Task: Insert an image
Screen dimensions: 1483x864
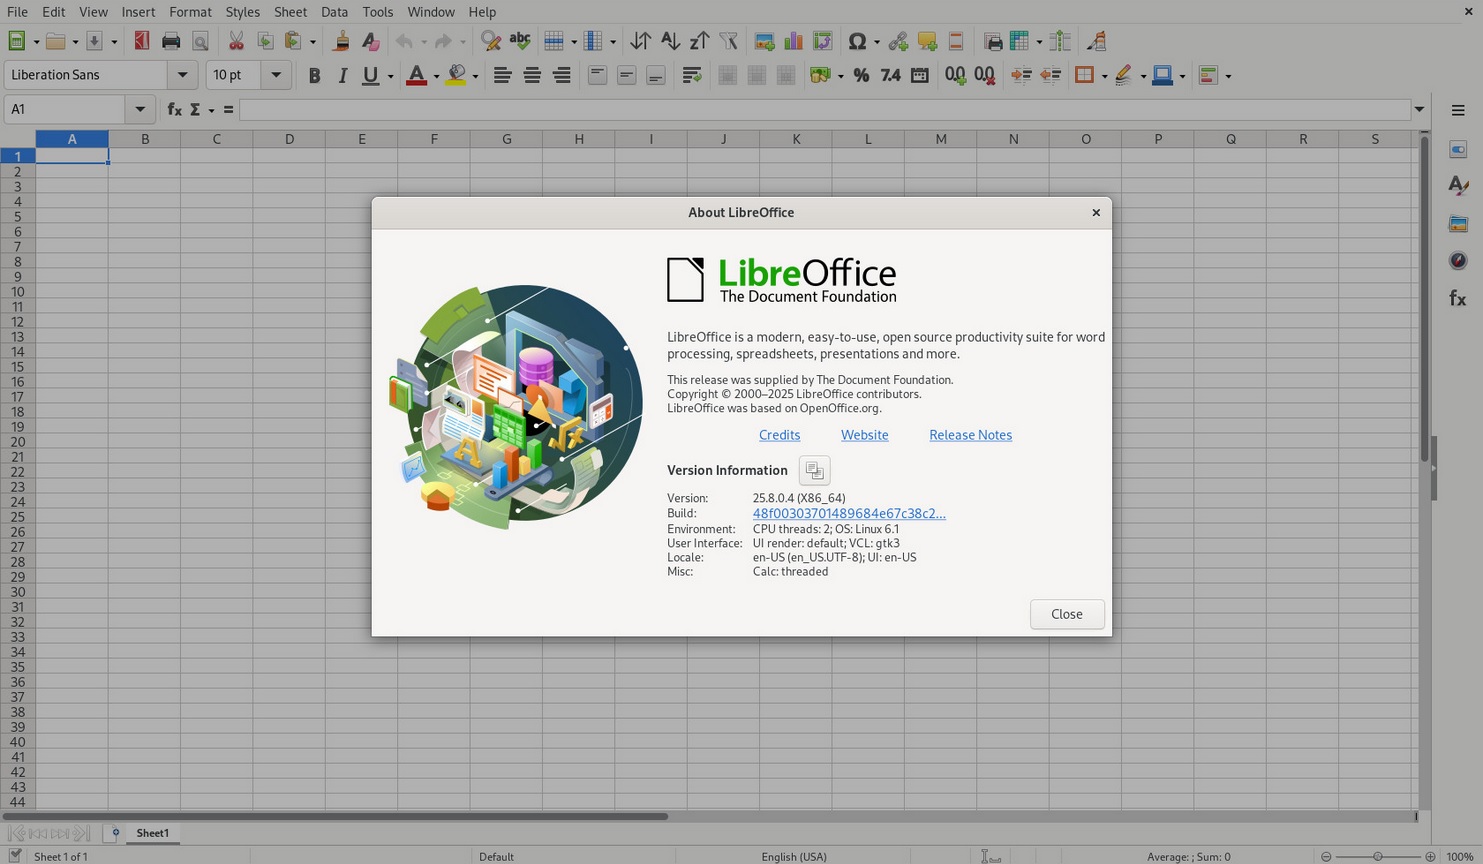Action: click(x=764, y=41)
